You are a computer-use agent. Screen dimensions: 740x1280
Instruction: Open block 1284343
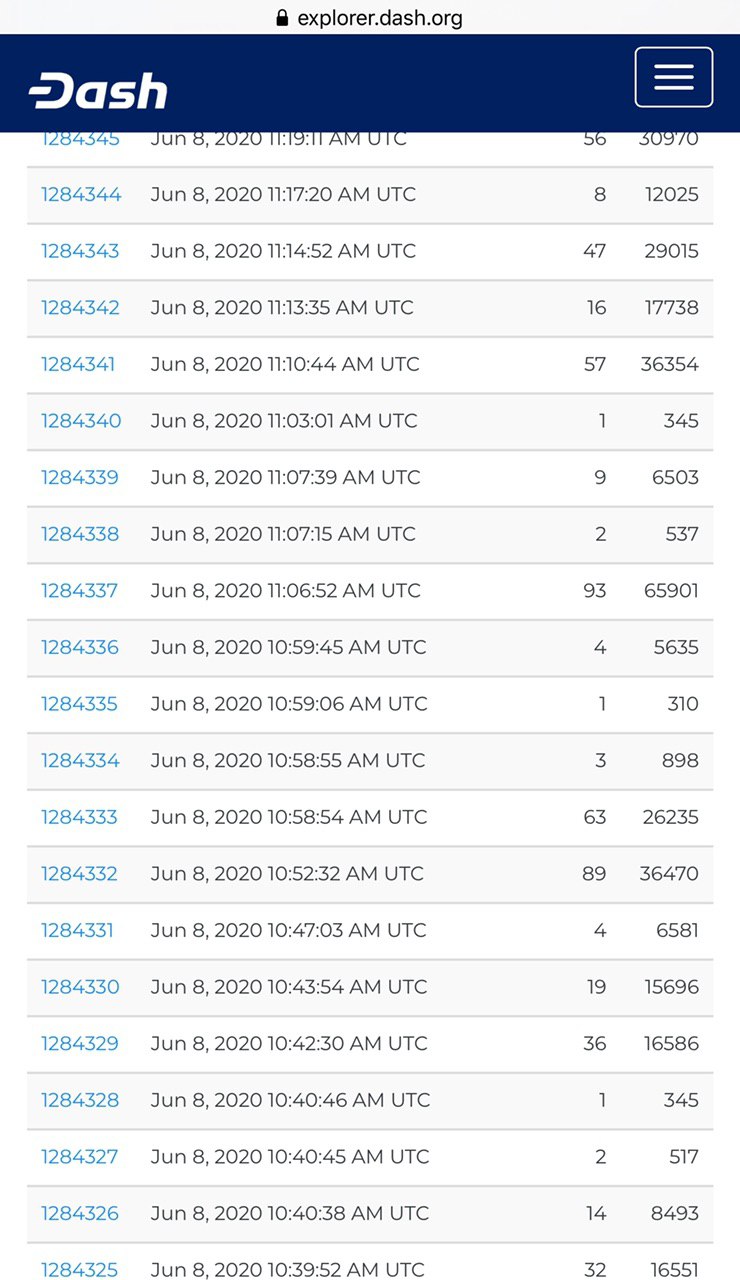[80, 251]
